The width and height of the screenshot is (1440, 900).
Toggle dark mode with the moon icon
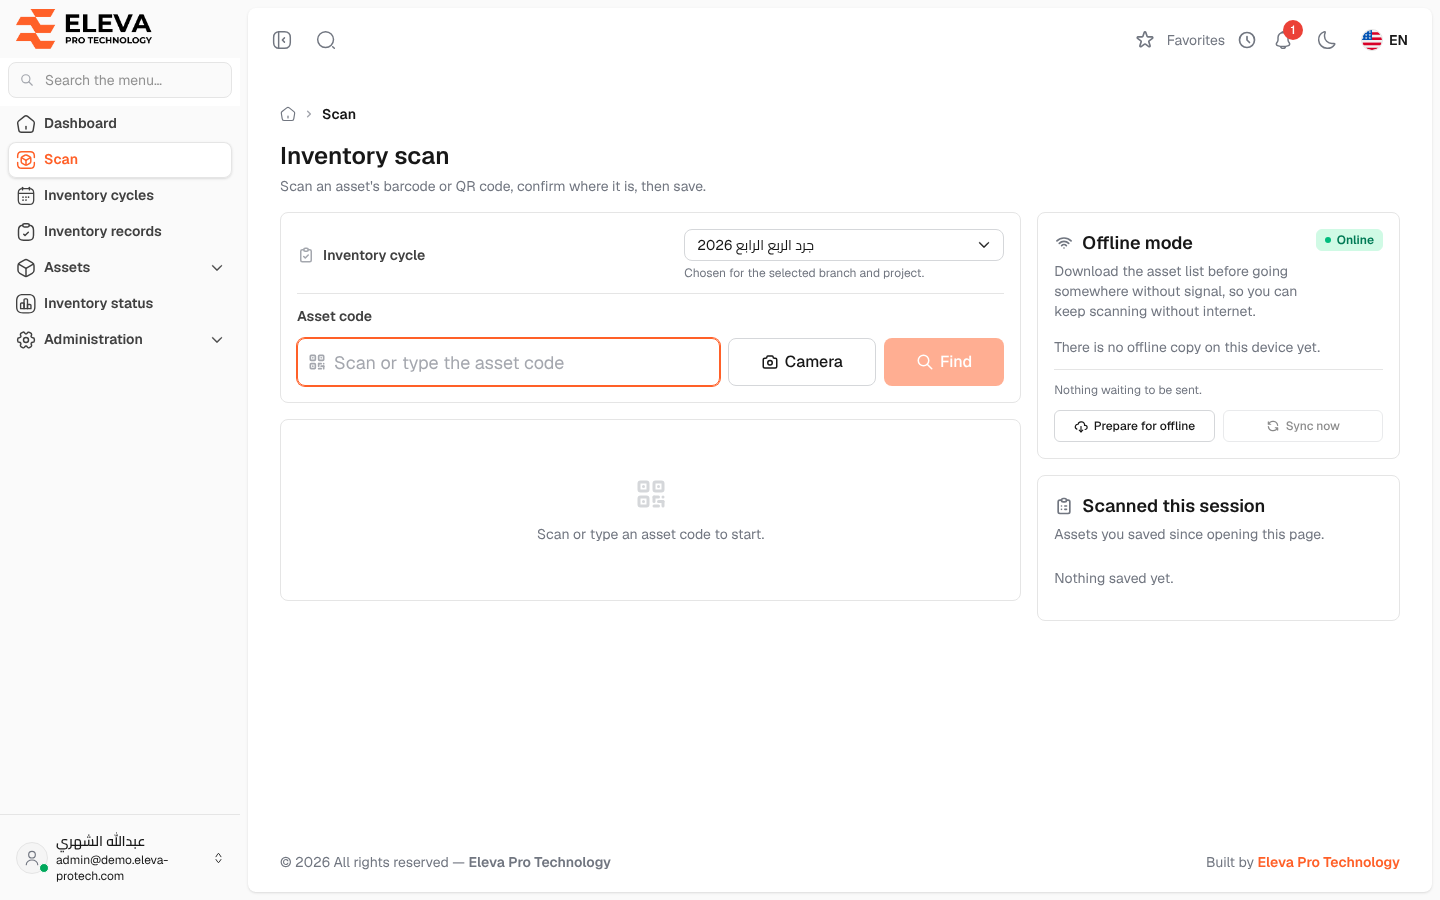point(1327,40)
